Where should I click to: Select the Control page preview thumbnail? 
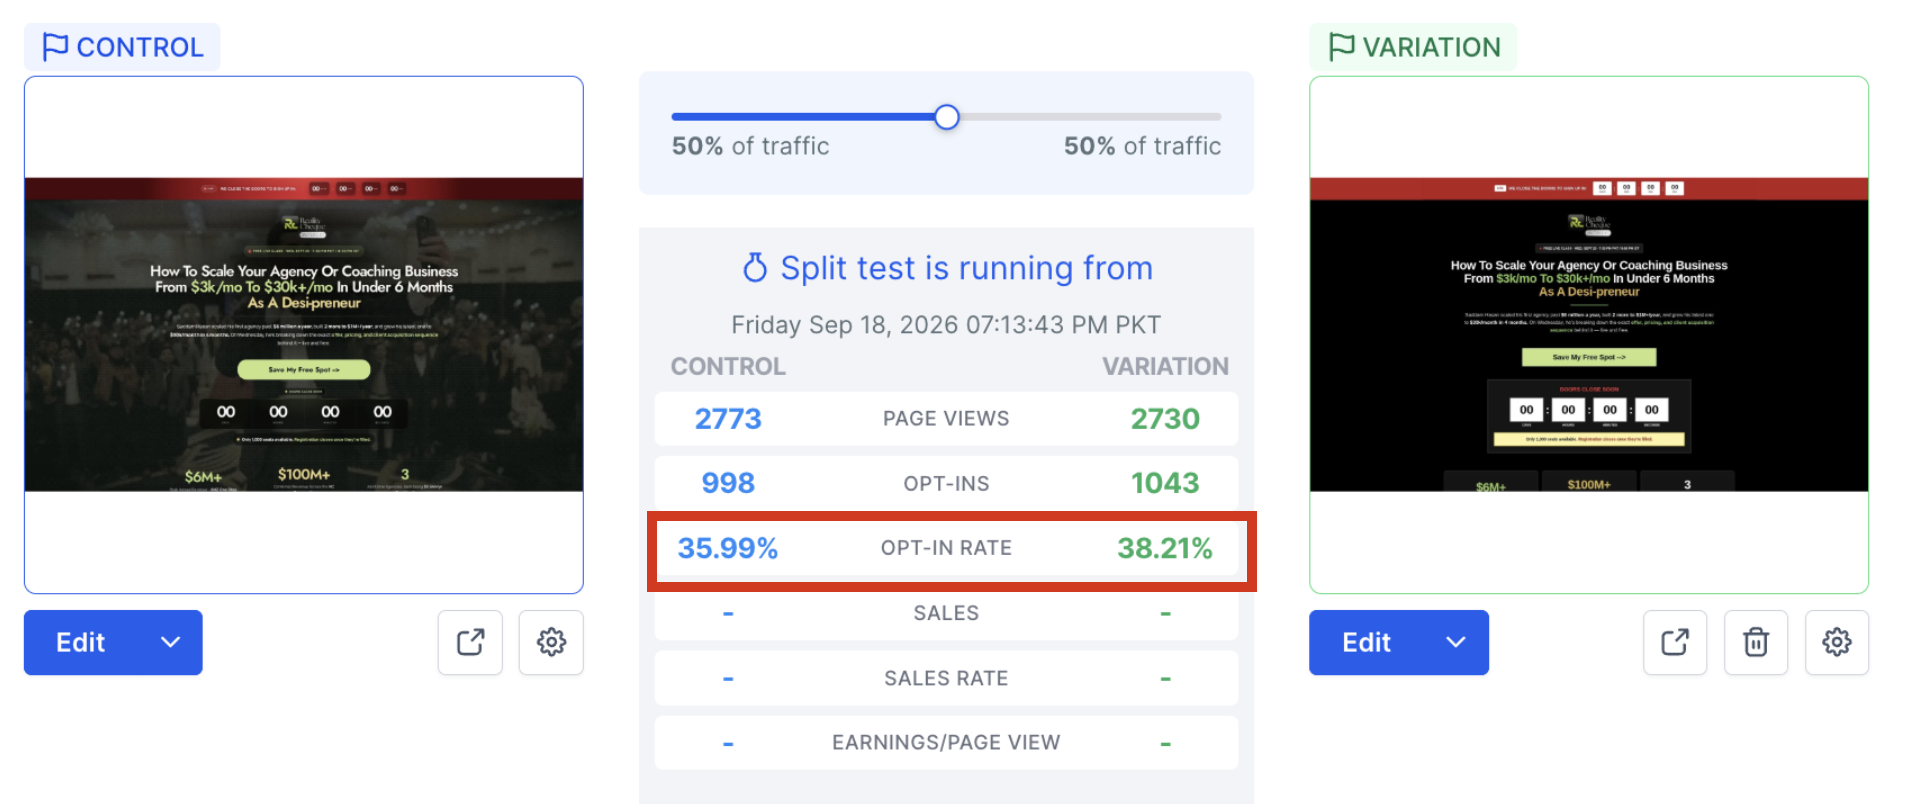click(x=304, y=335)
